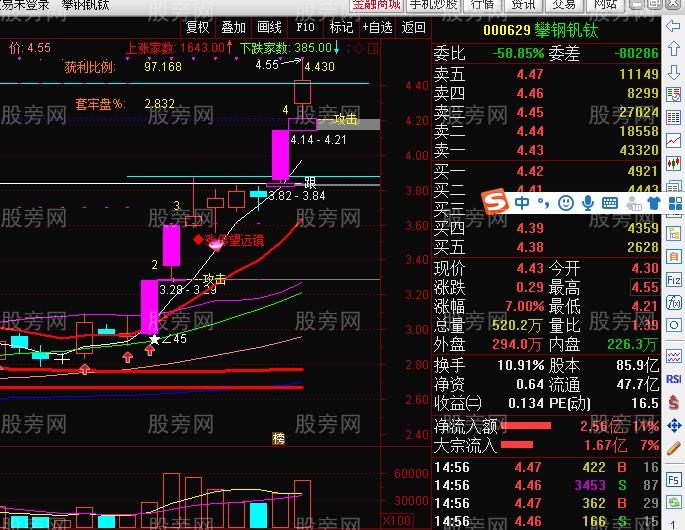Open the colored quote list grid icon
Screen dimensions: 685x530
673,118
